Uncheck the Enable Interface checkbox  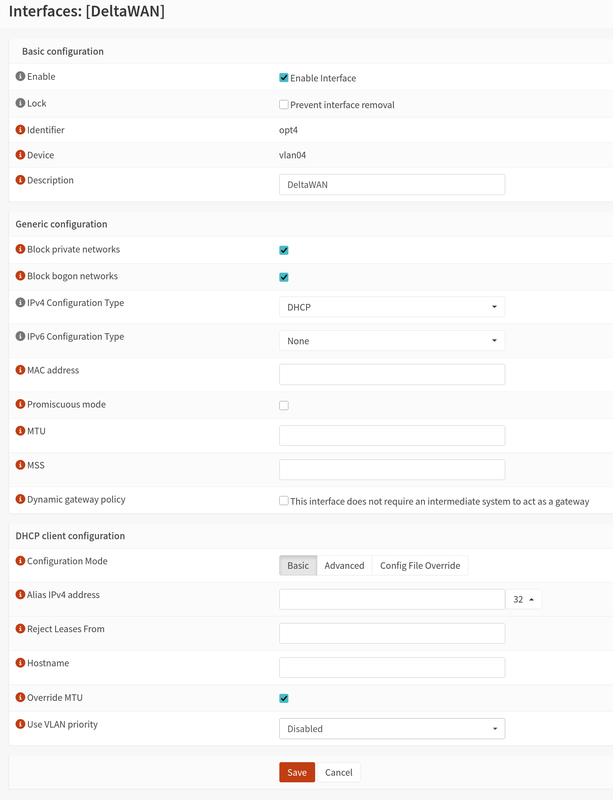284,78
